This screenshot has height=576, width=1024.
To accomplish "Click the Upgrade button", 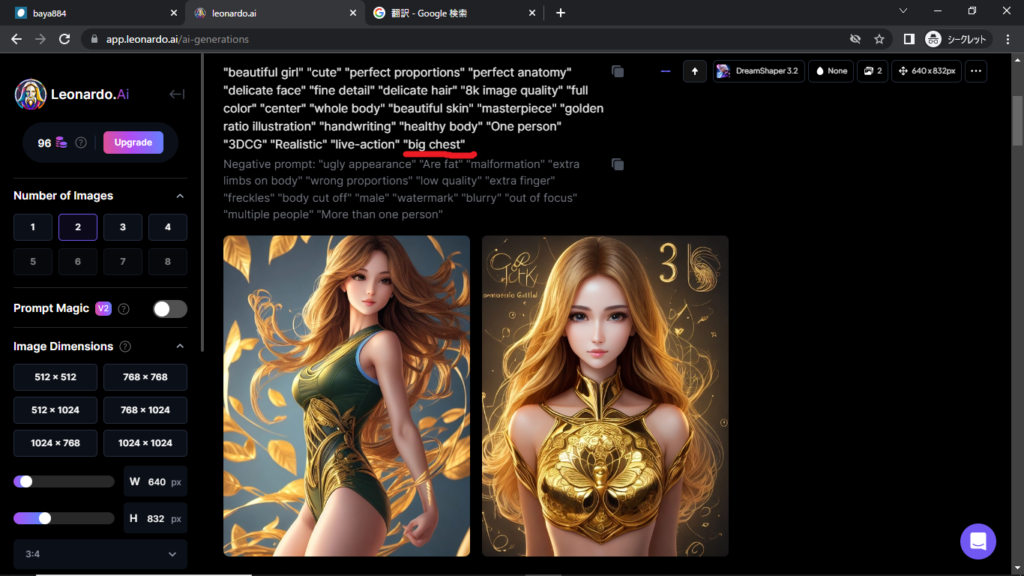I will point(133,142).
